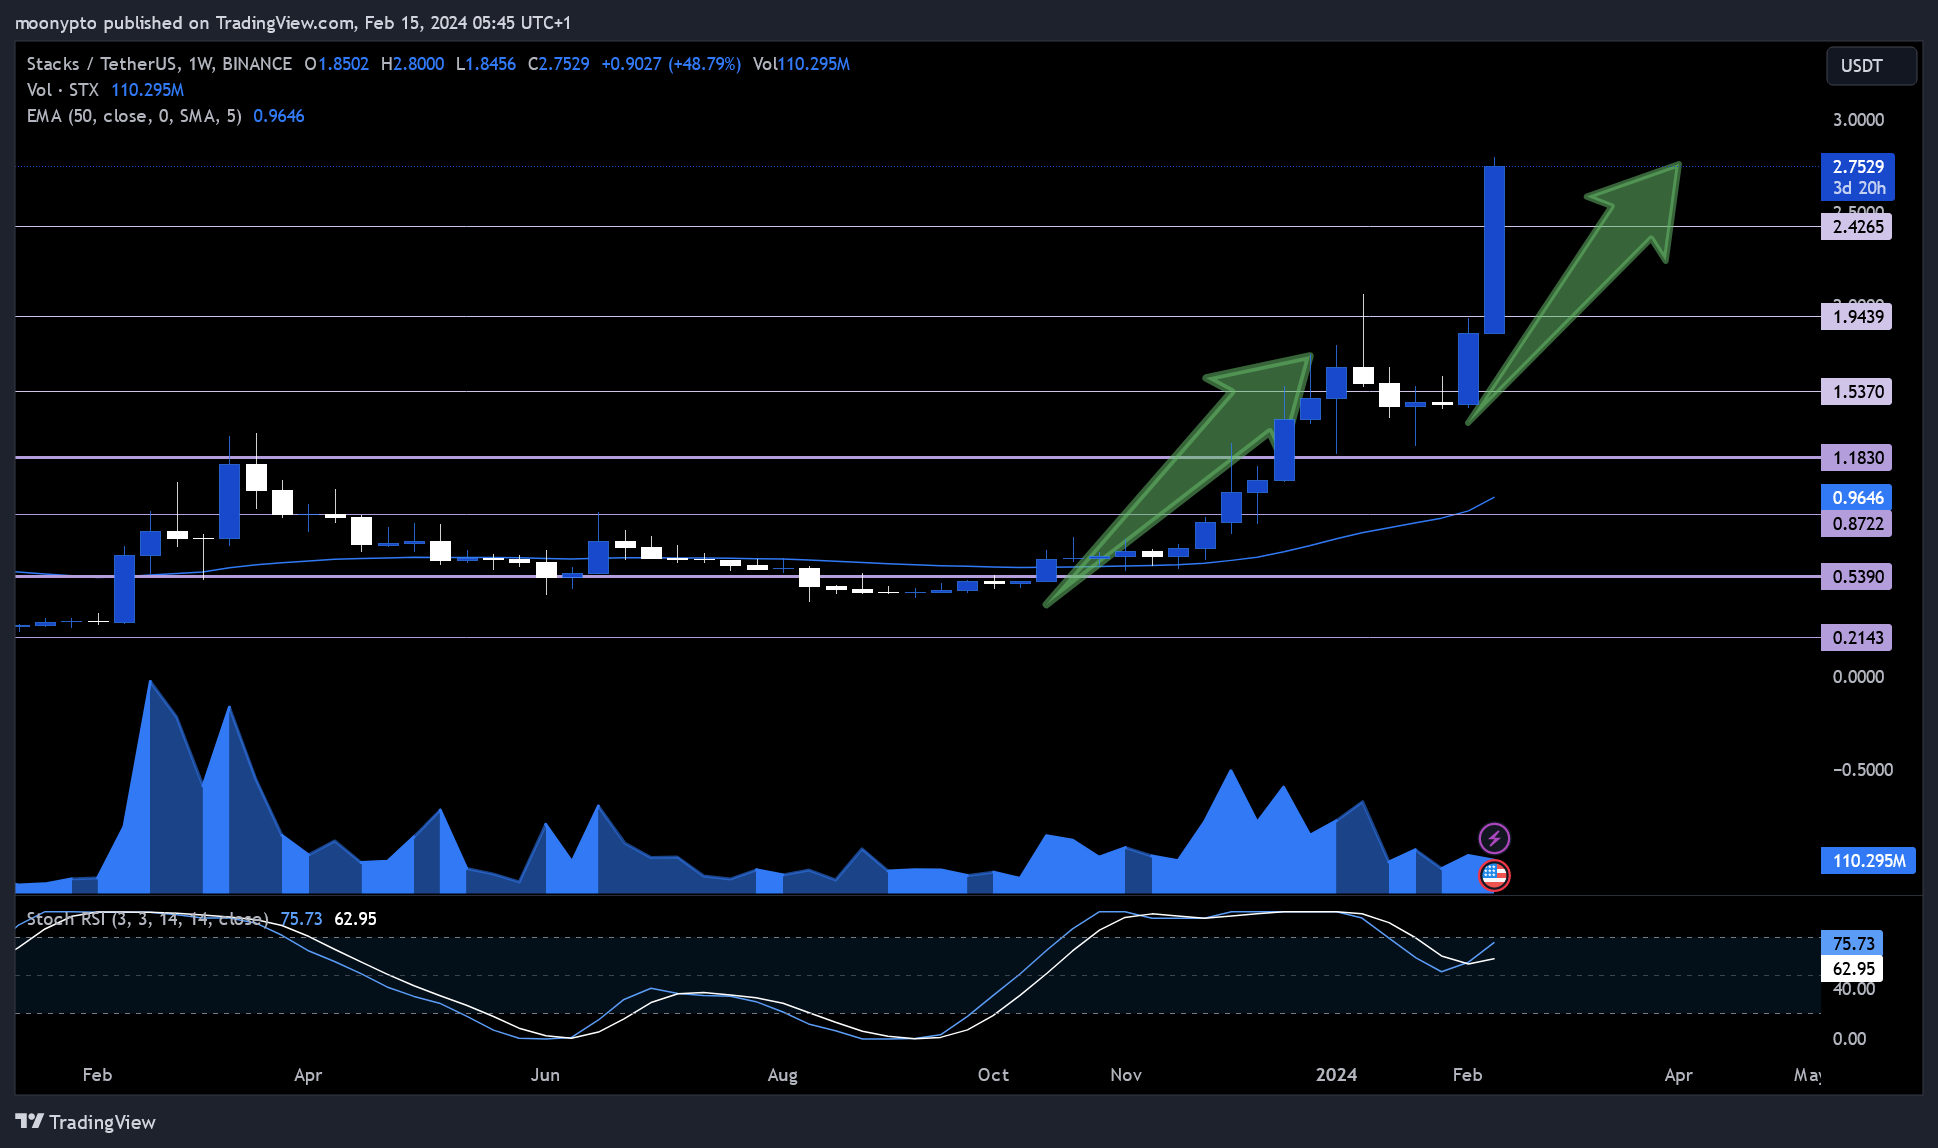Click the 0.8722 horizontal line price label

1857,524
